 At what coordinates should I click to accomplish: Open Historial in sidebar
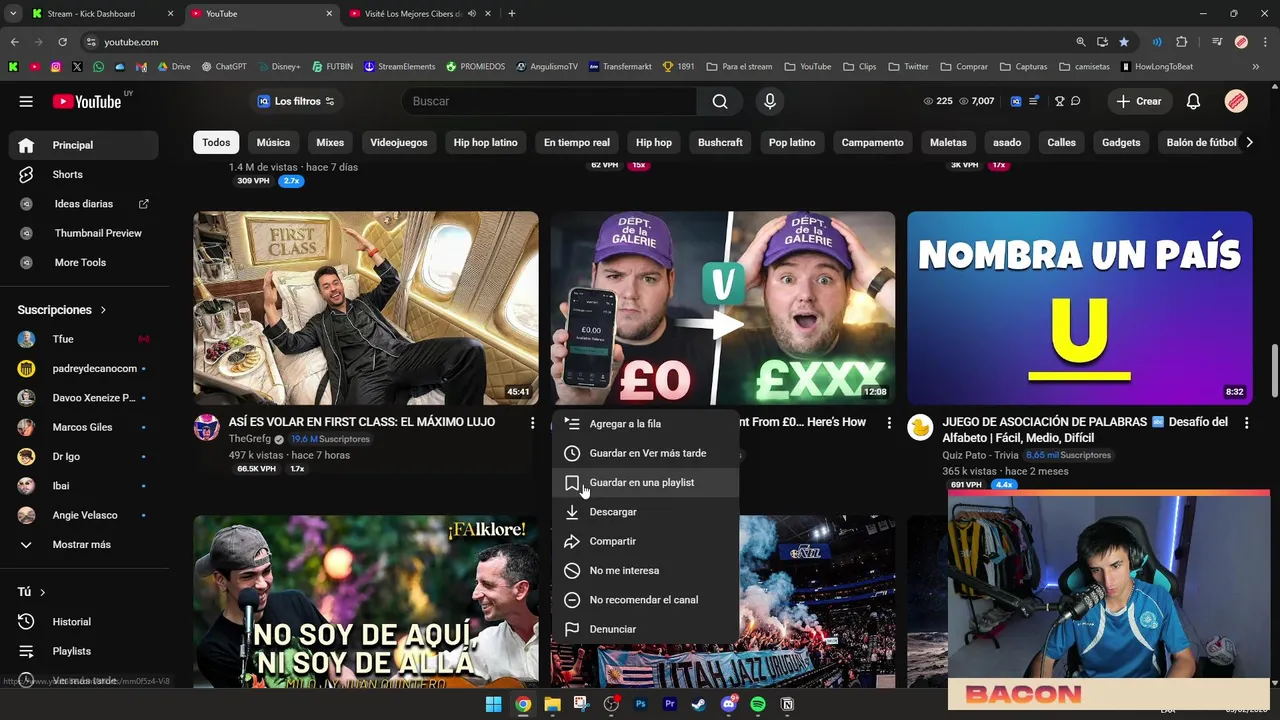[84, 622]
